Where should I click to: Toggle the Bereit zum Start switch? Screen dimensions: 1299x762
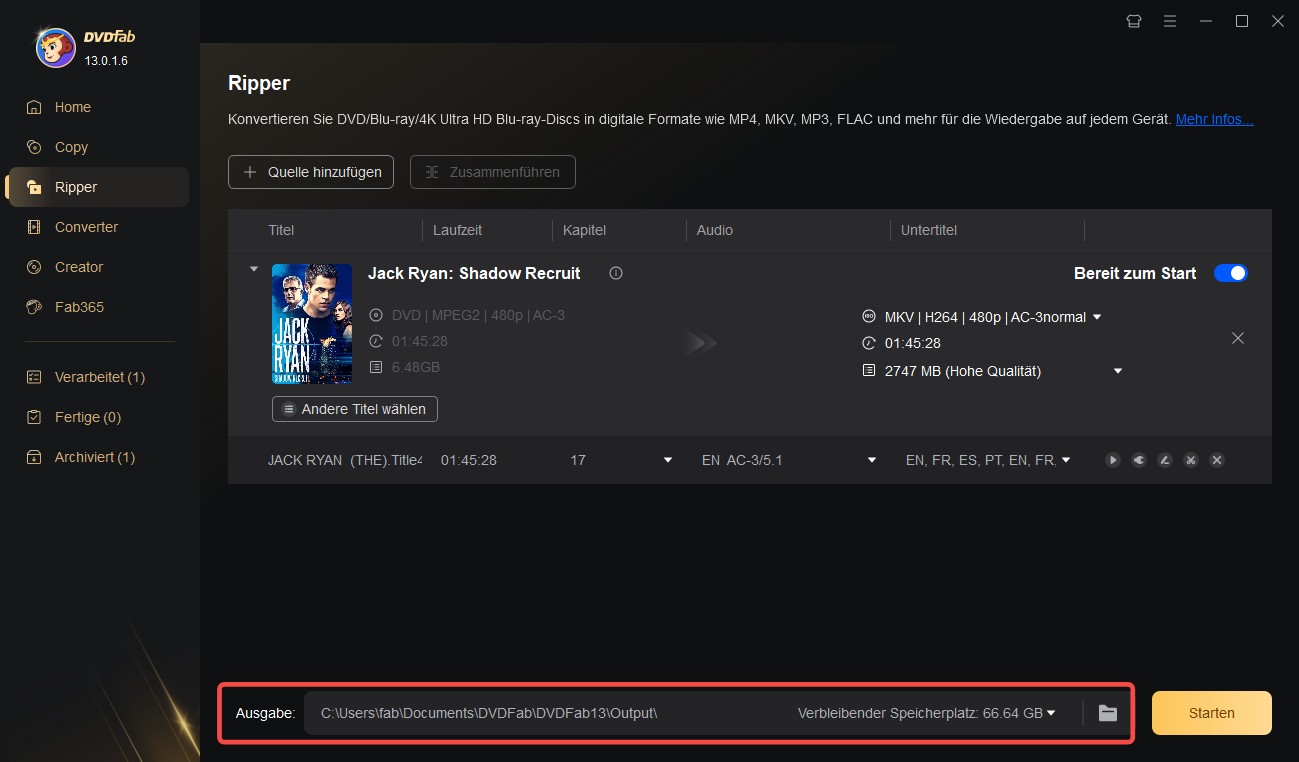[1231, 273]
